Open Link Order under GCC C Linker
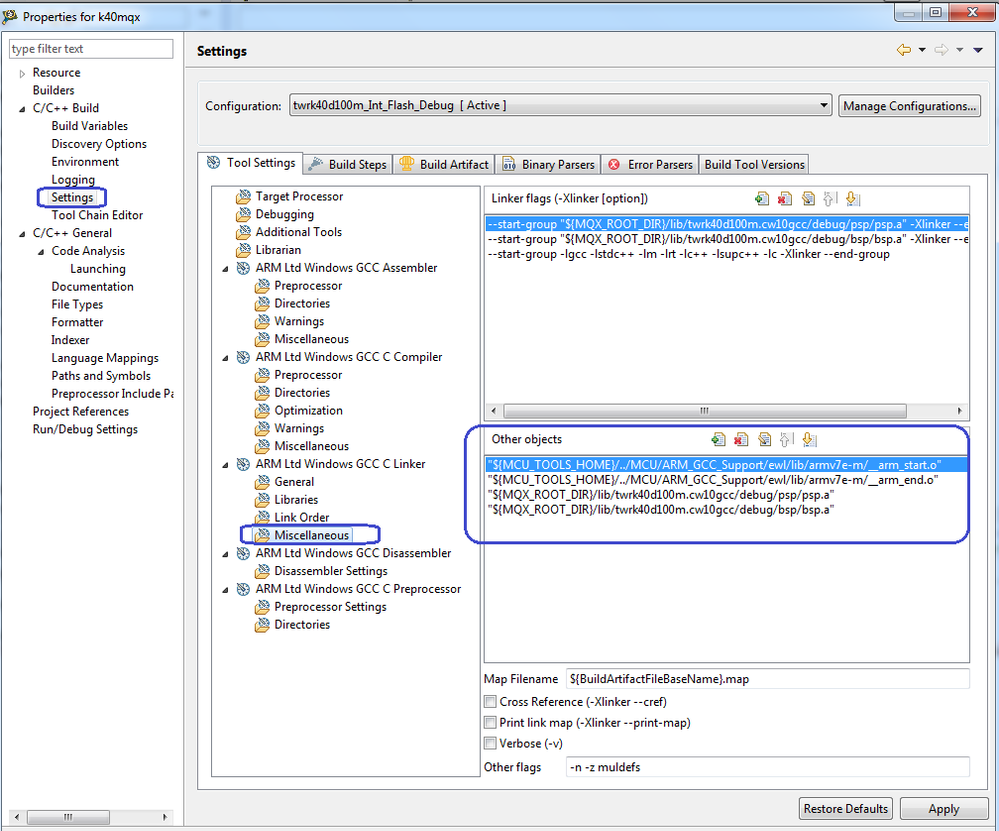The width and height of the screenshot is (999, 831). (301, 517)
